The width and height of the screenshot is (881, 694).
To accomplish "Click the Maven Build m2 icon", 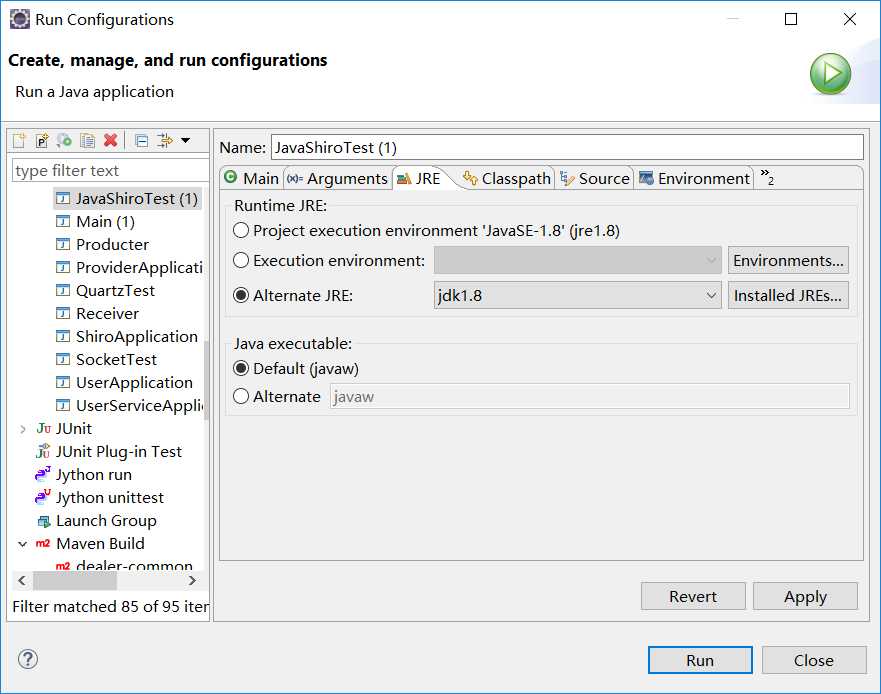I will coord(43,543).
